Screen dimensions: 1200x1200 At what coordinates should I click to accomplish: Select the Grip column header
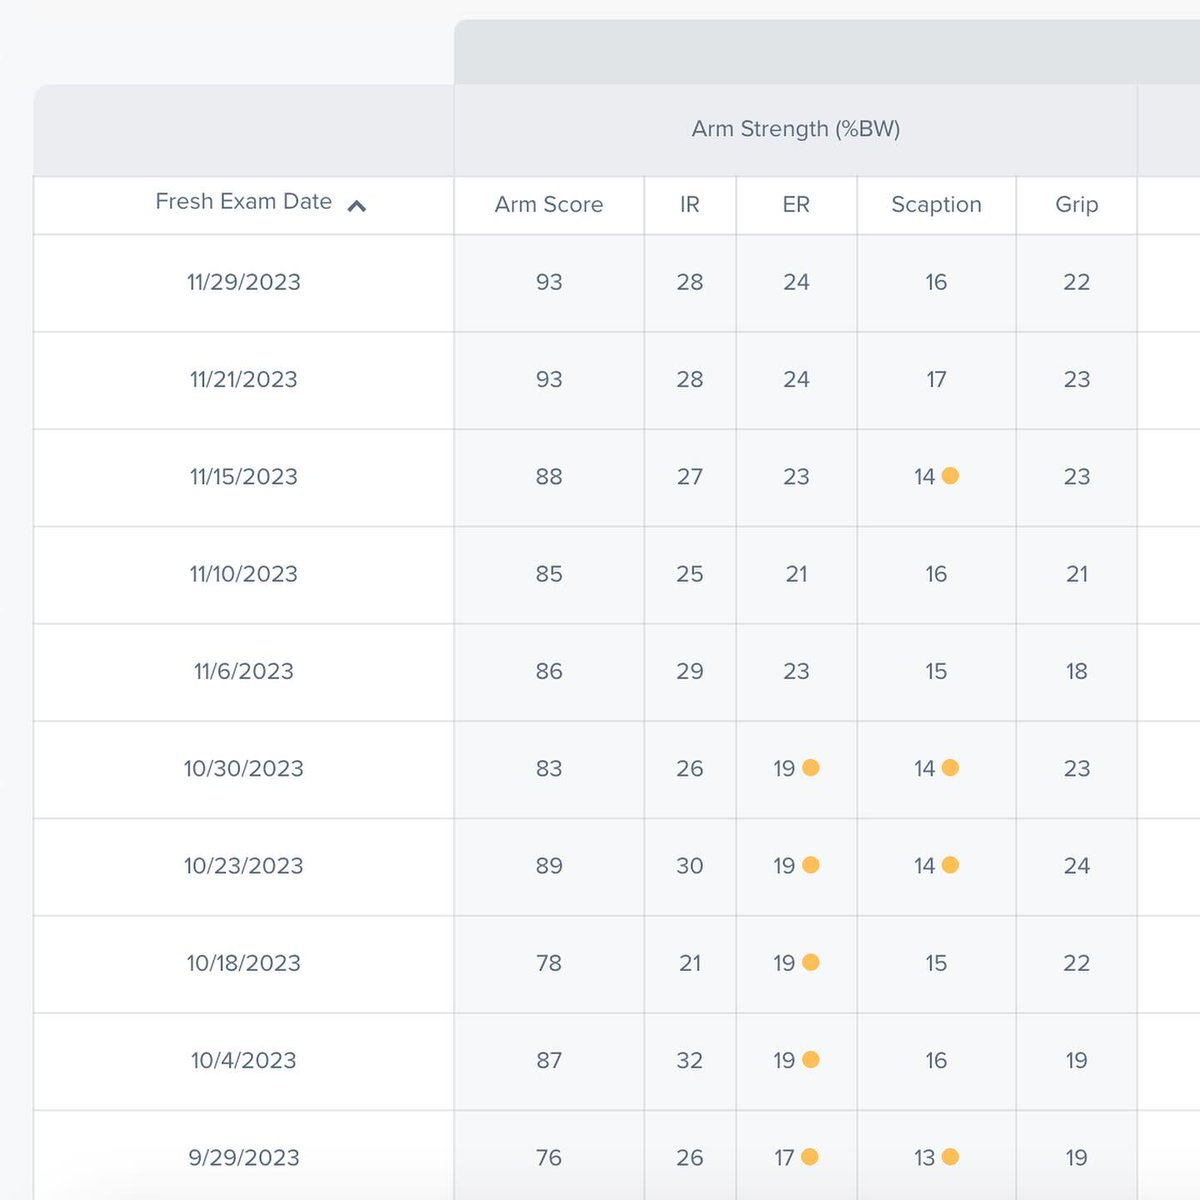point(1077,205)
